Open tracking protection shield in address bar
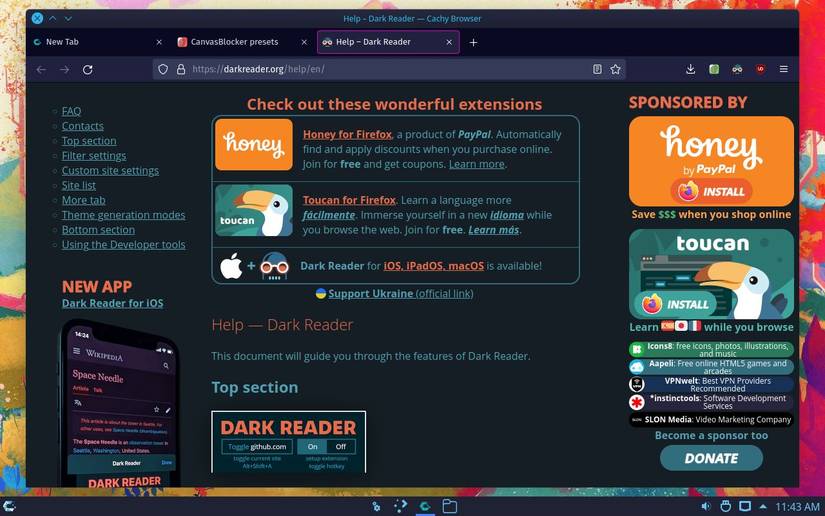The height and width of the screenshot is (516, 825). [x=163, y=69]
